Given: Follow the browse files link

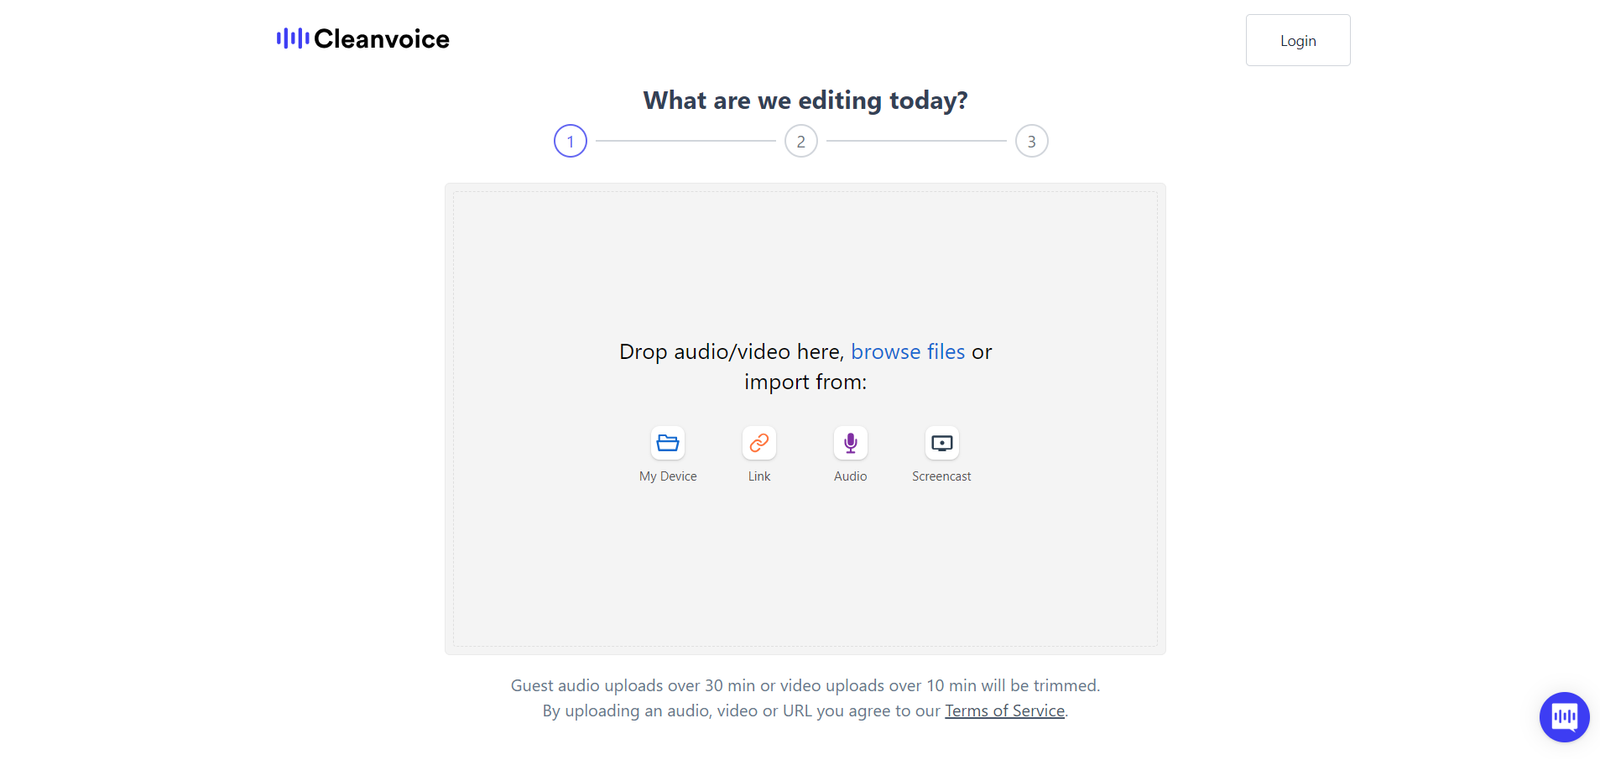Looking at the screenshot, I should point(908,351).
